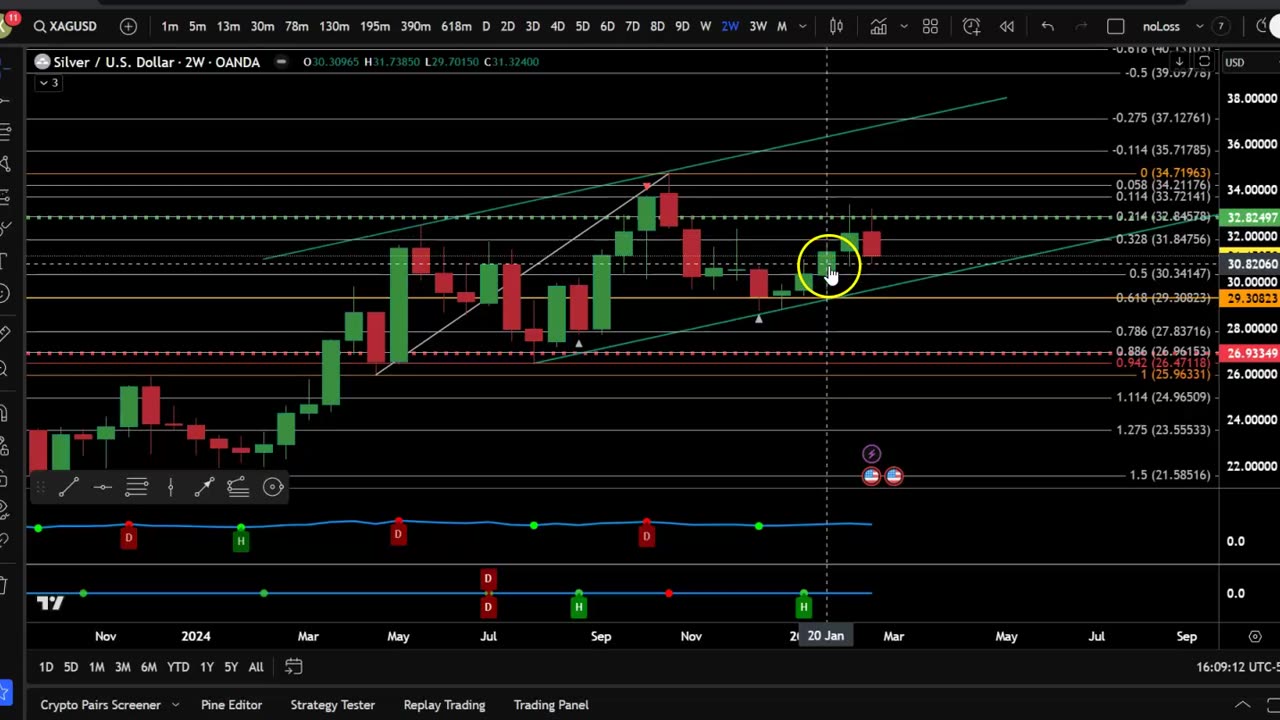Open the Trading Panel tab

coord(551,705)
